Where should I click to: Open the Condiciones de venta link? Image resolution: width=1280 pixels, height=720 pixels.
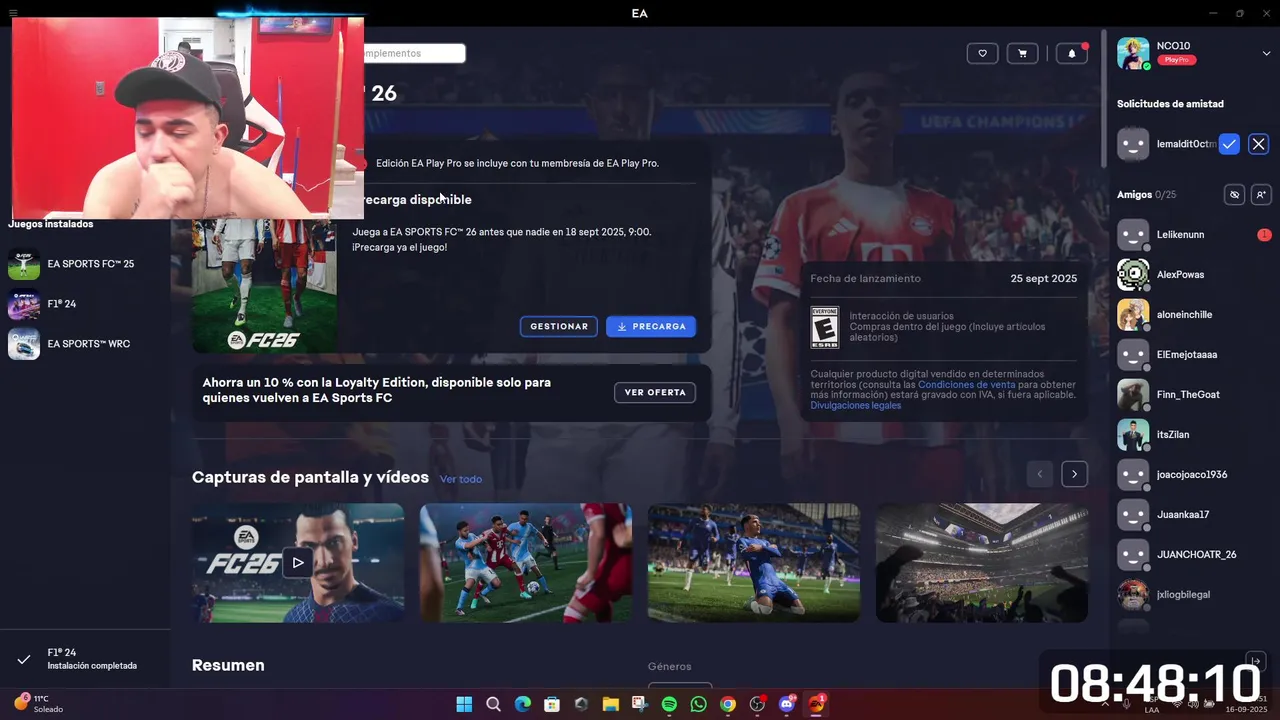[966, 385]
